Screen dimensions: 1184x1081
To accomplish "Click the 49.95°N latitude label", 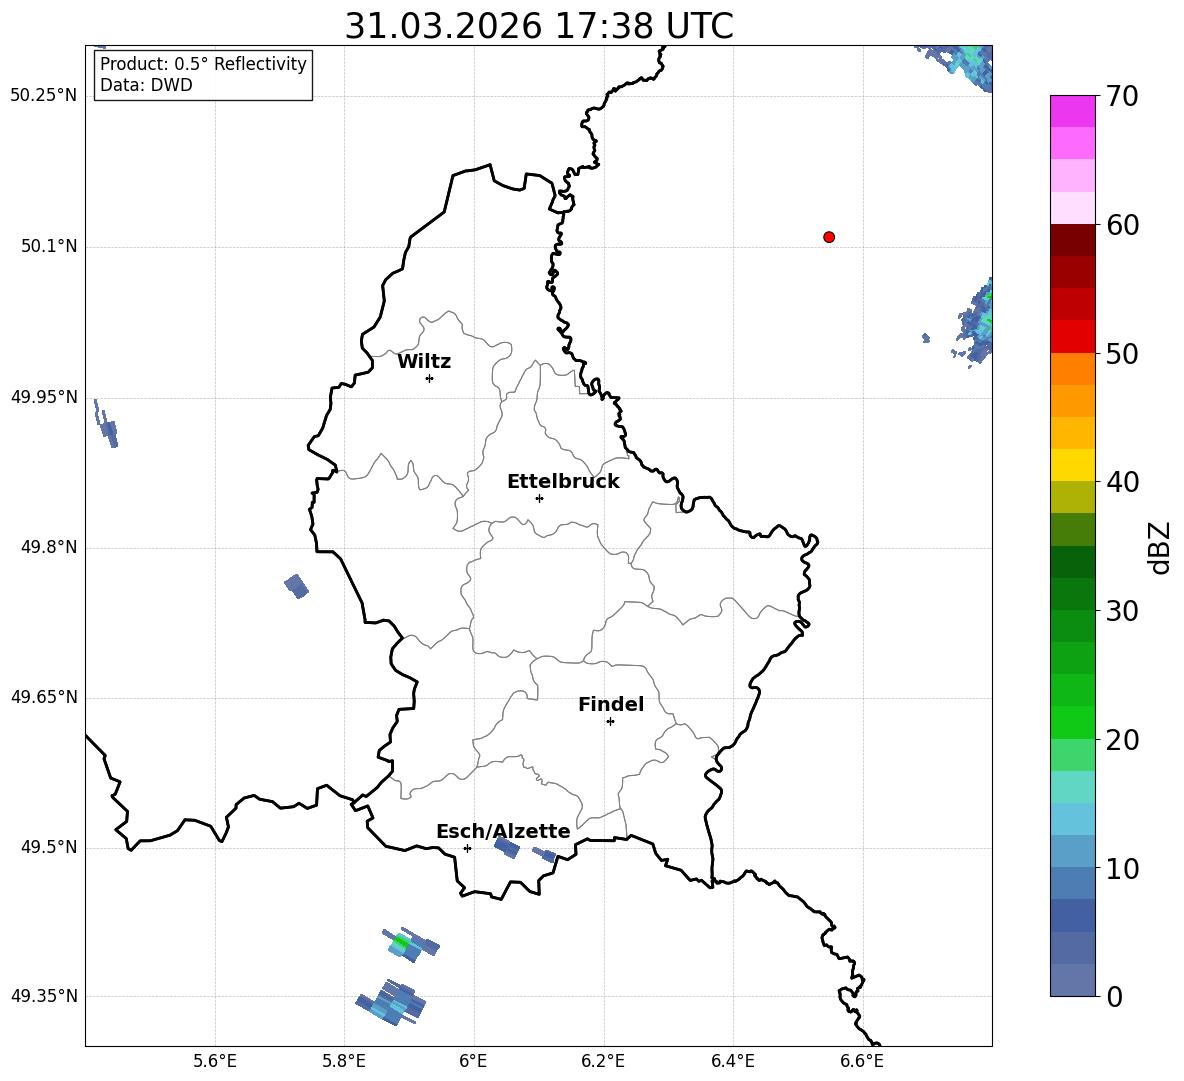I will [x=44, y=396].
